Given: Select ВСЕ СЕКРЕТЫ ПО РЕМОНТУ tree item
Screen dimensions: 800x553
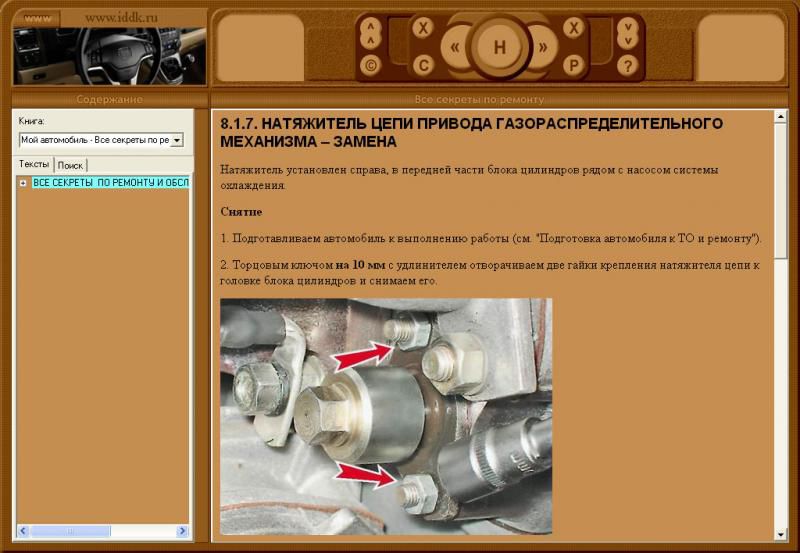Looking at the screenshot, I should coord(110,183).
